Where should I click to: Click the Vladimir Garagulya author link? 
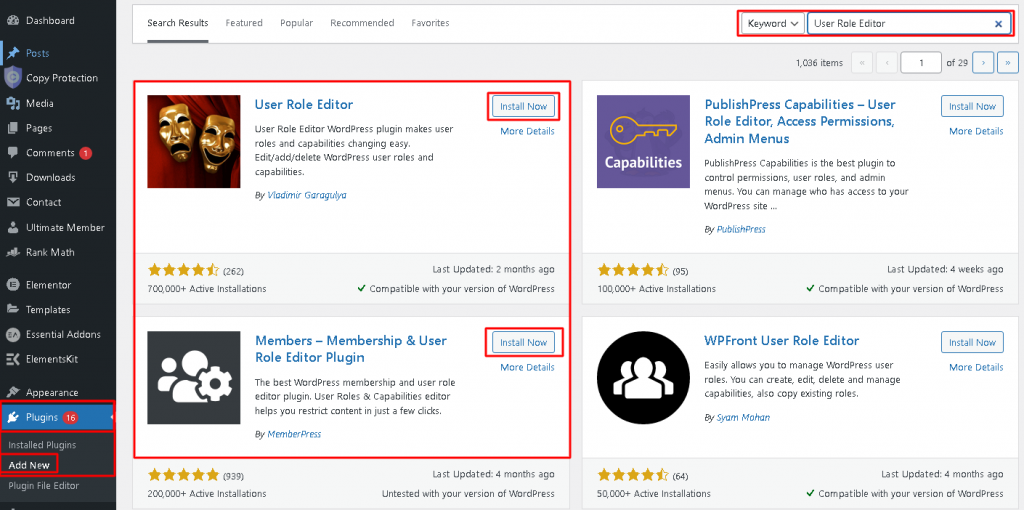(x=307, y=195)
